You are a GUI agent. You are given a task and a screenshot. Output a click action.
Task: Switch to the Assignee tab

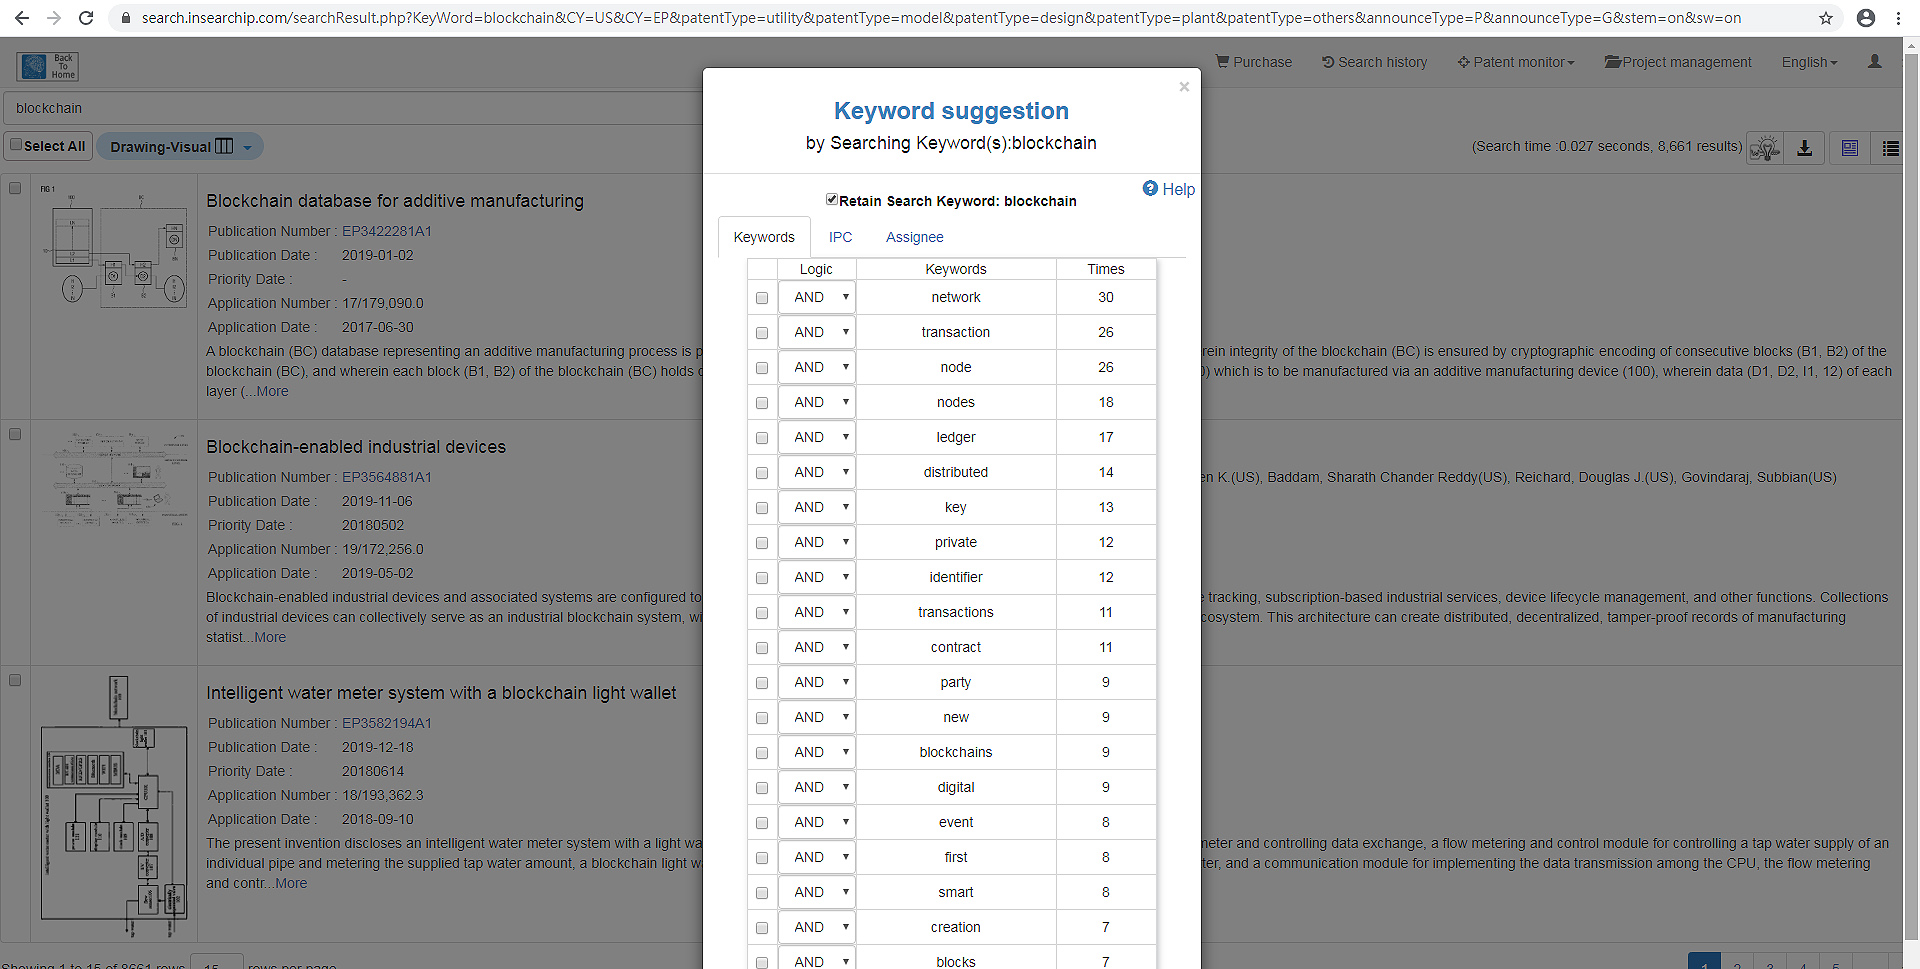coord(914,237)
